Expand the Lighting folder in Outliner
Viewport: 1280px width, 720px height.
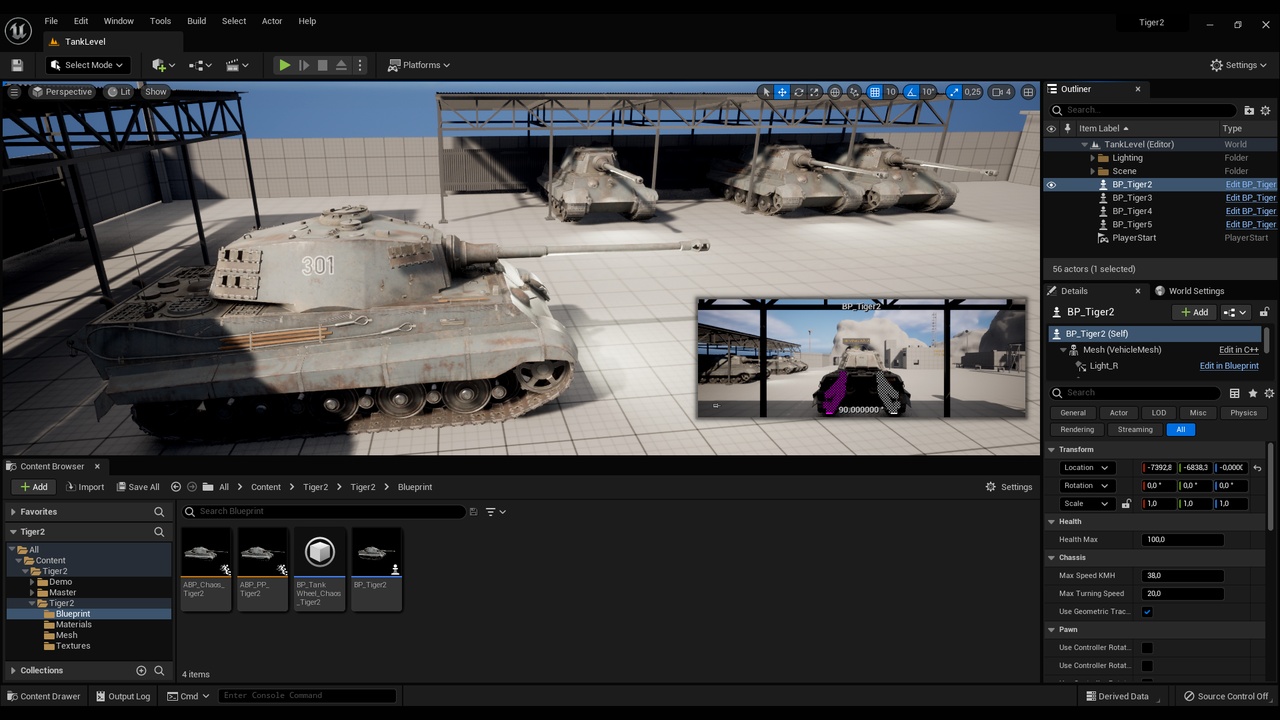tap(1092, 158)
